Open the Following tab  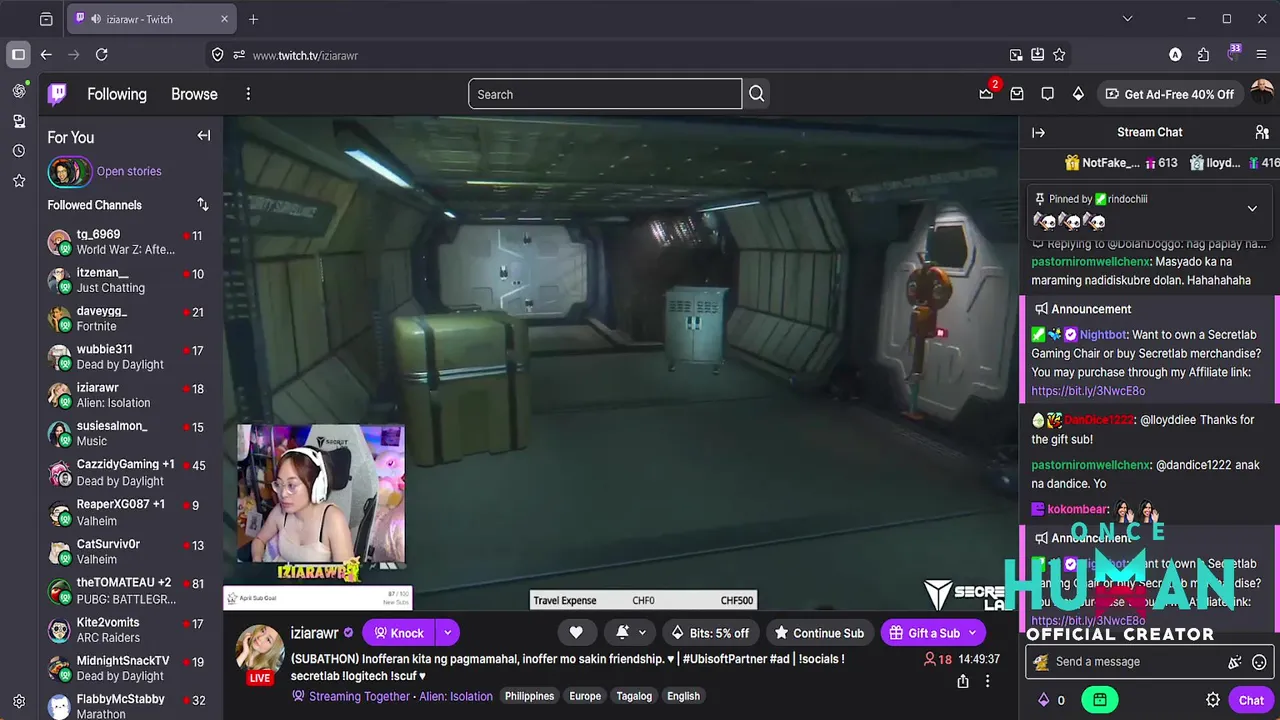117,94
